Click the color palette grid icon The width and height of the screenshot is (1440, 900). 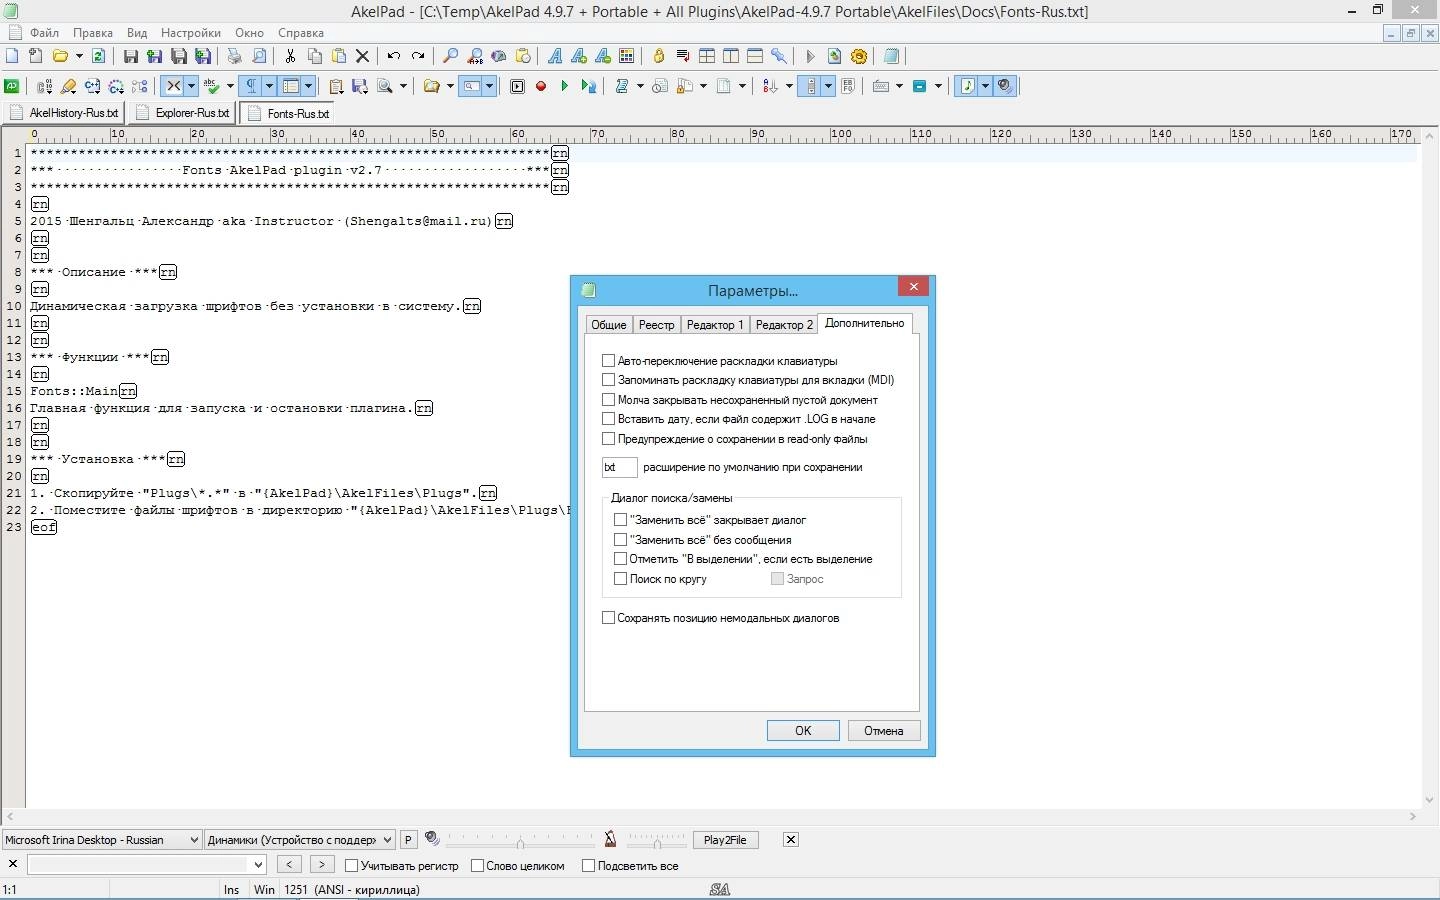tap(627, 56)
